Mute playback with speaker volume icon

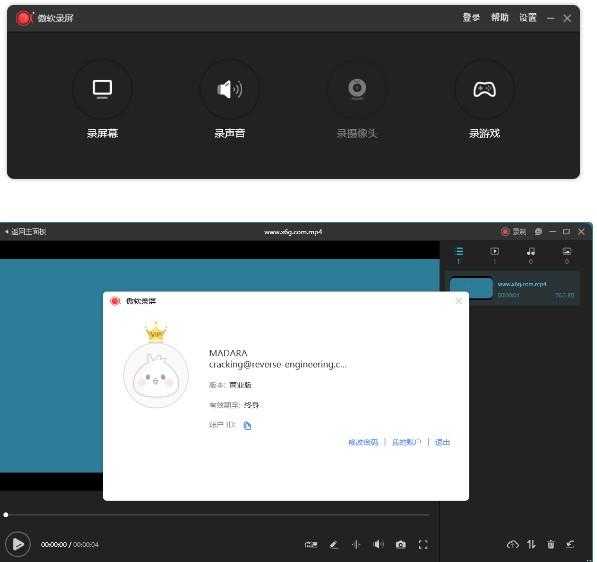[x=378, y=544]
